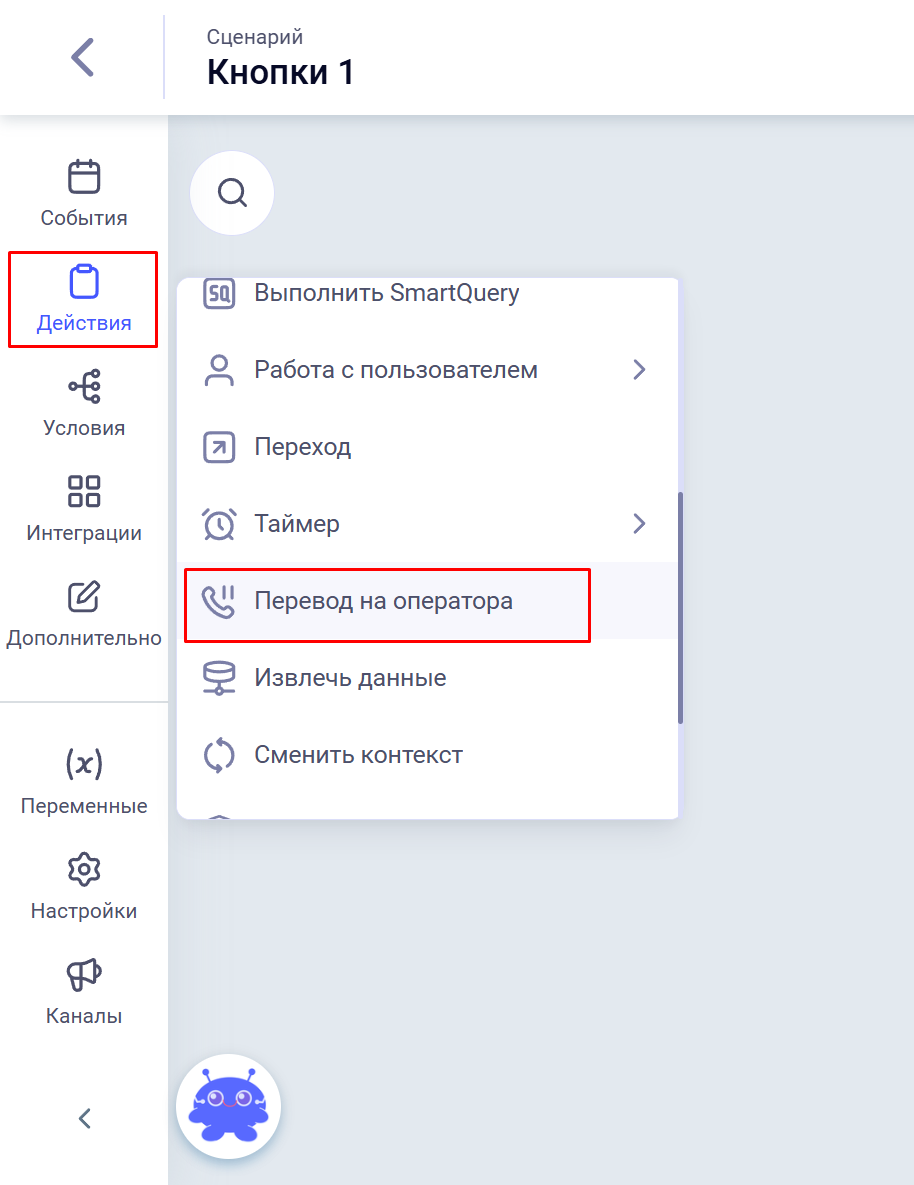Select Сменить контекст action
The height and width of the screenshot is (1185, 914).
tap(358, 755)
